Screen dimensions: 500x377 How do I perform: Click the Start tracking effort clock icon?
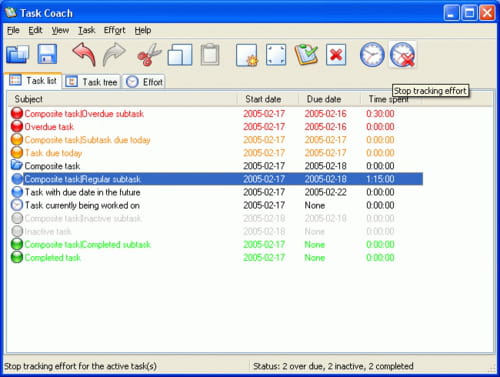click(372, 55)
